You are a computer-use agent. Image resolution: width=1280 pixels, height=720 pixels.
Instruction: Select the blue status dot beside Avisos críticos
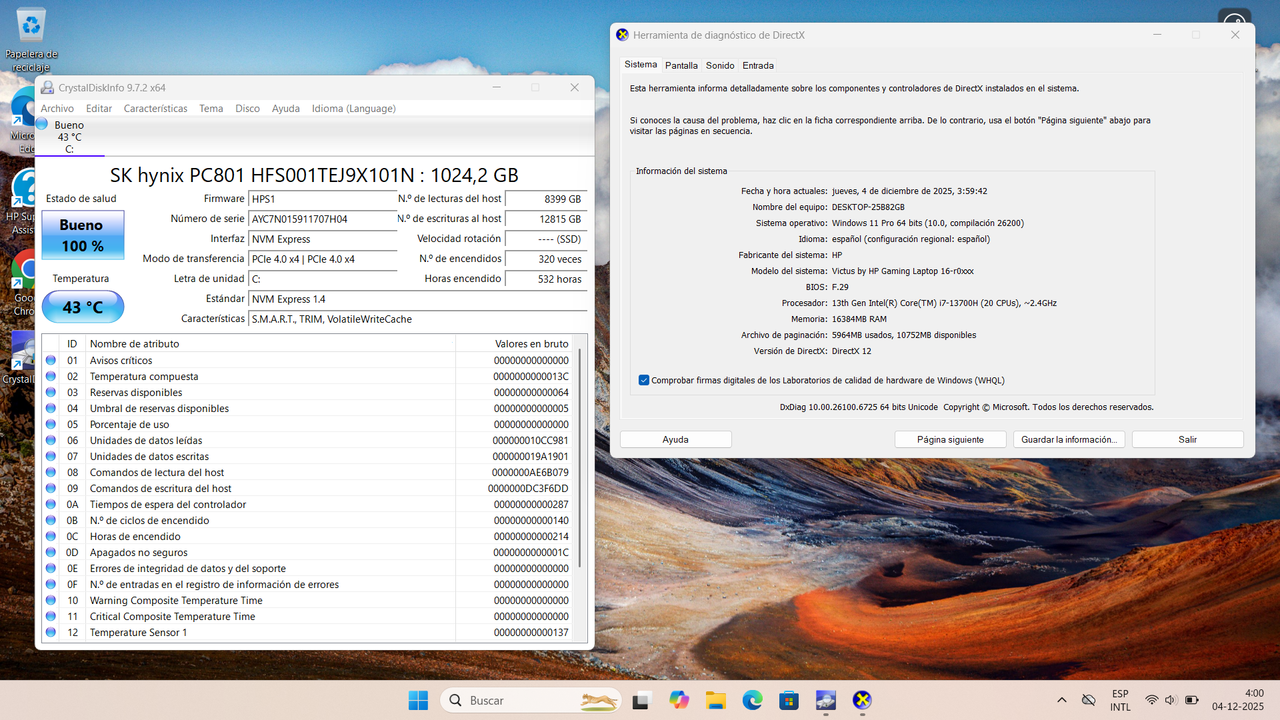(49, 360)
